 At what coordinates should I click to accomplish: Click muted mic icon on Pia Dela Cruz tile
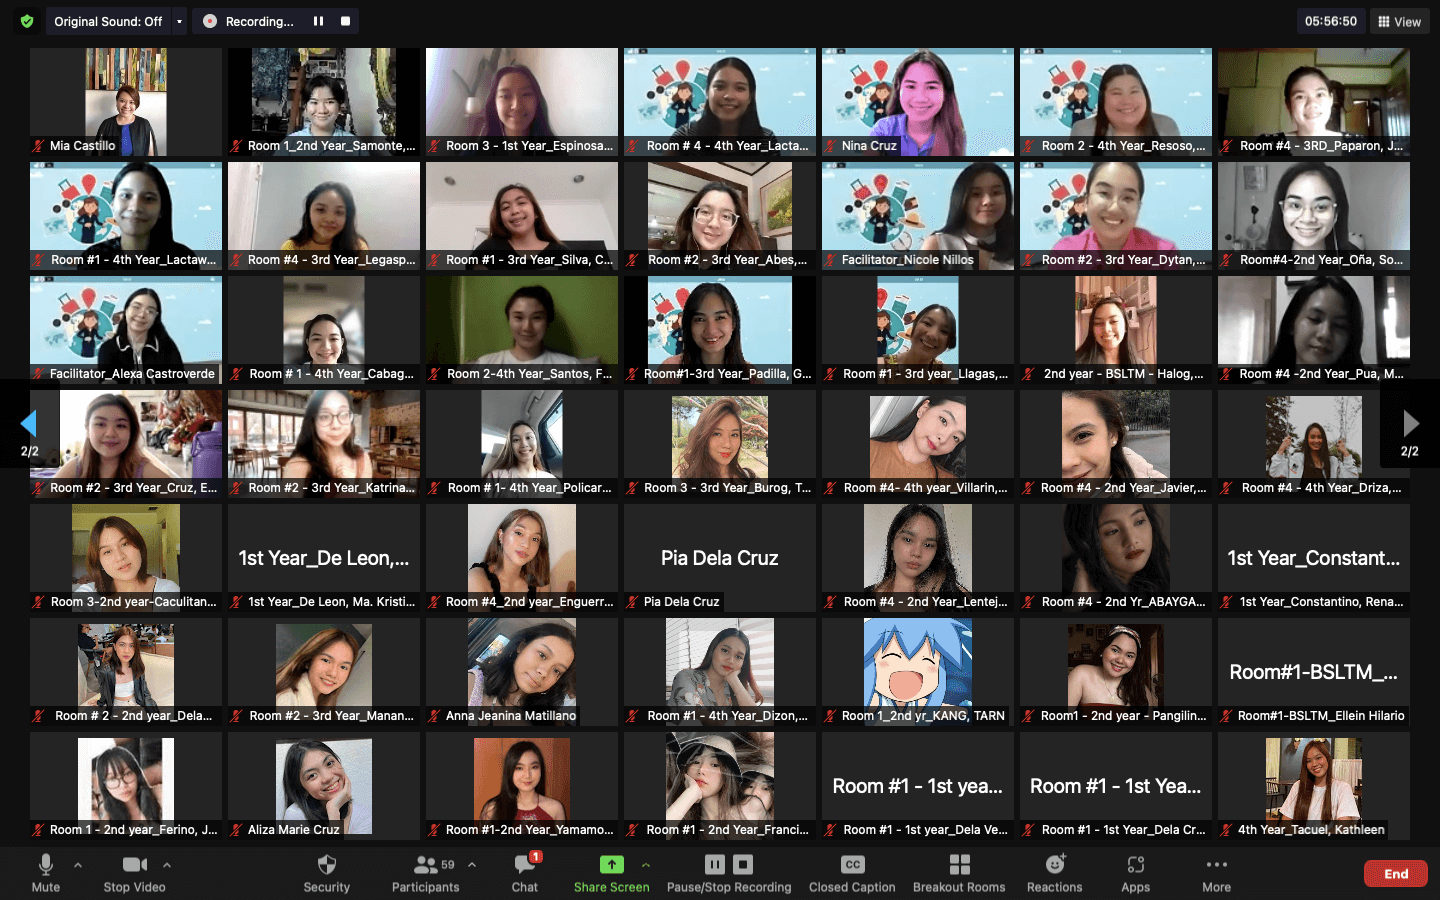[x=633, y=602]
